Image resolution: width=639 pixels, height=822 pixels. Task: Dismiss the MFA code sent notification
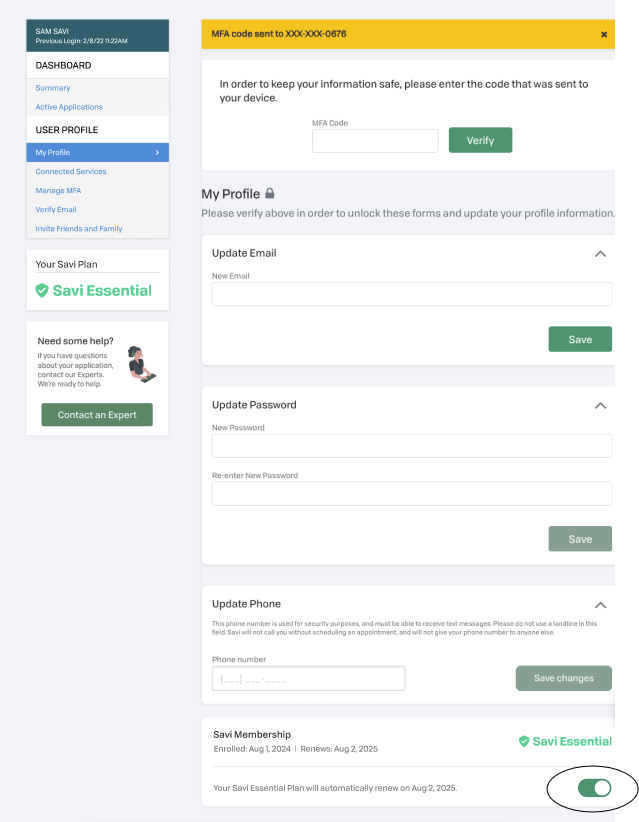pyautogui.click(x=604, y=34)
